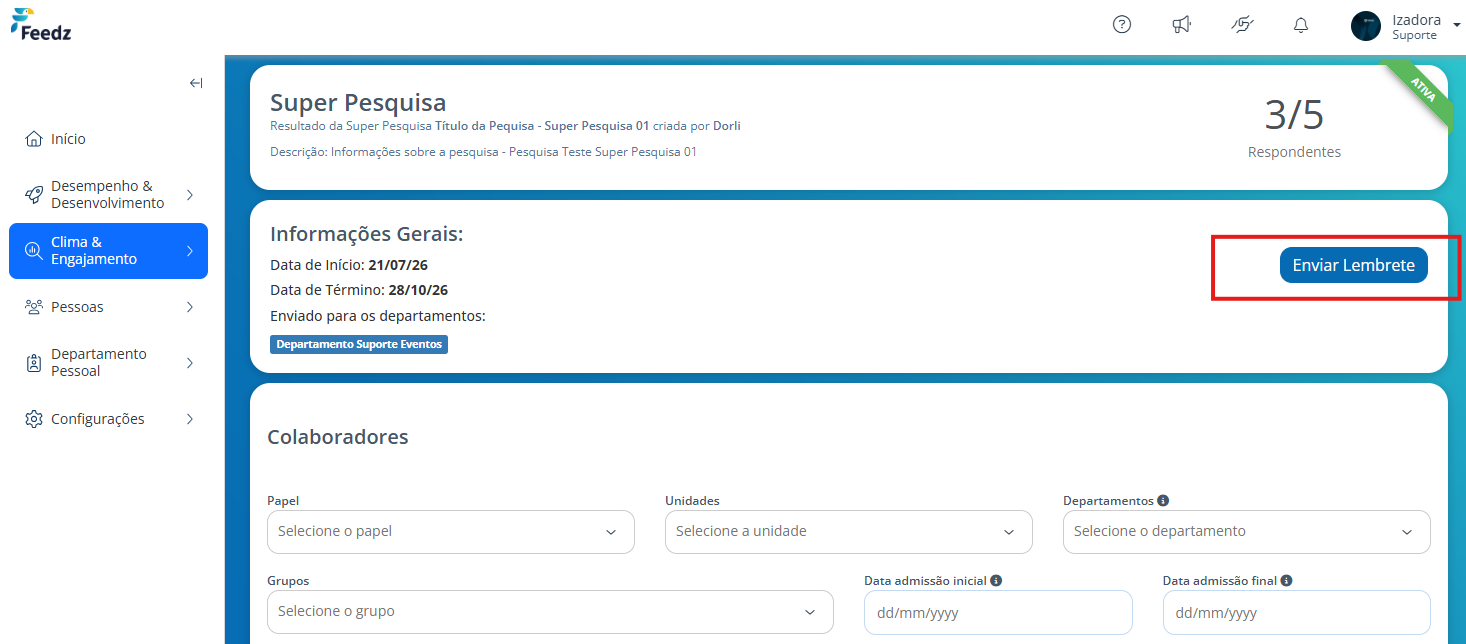Viewport: 1466px width, 644px height.
Task: Expand the Pessoas chevron
Action: [x=190, y=307]
